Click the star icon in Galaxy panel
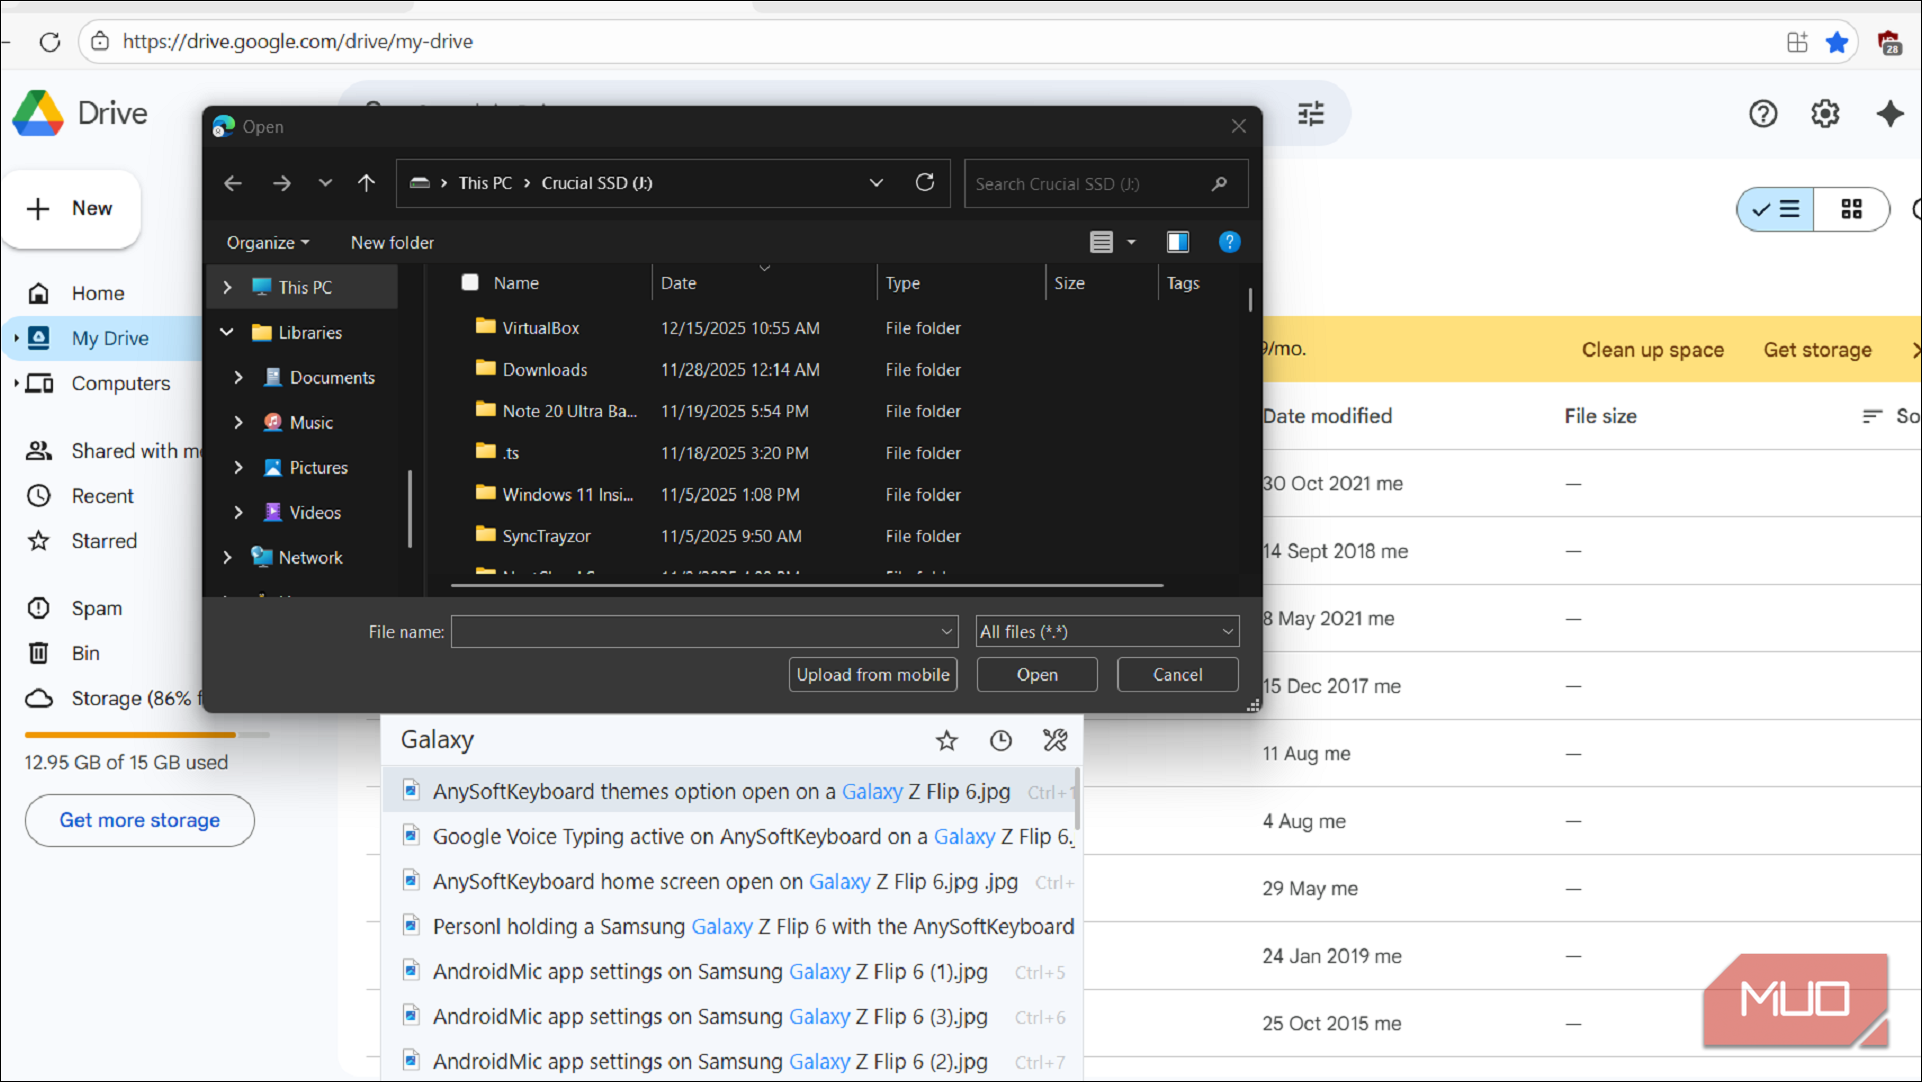This screenshot has height=1082, width=1922. point(946,740)
